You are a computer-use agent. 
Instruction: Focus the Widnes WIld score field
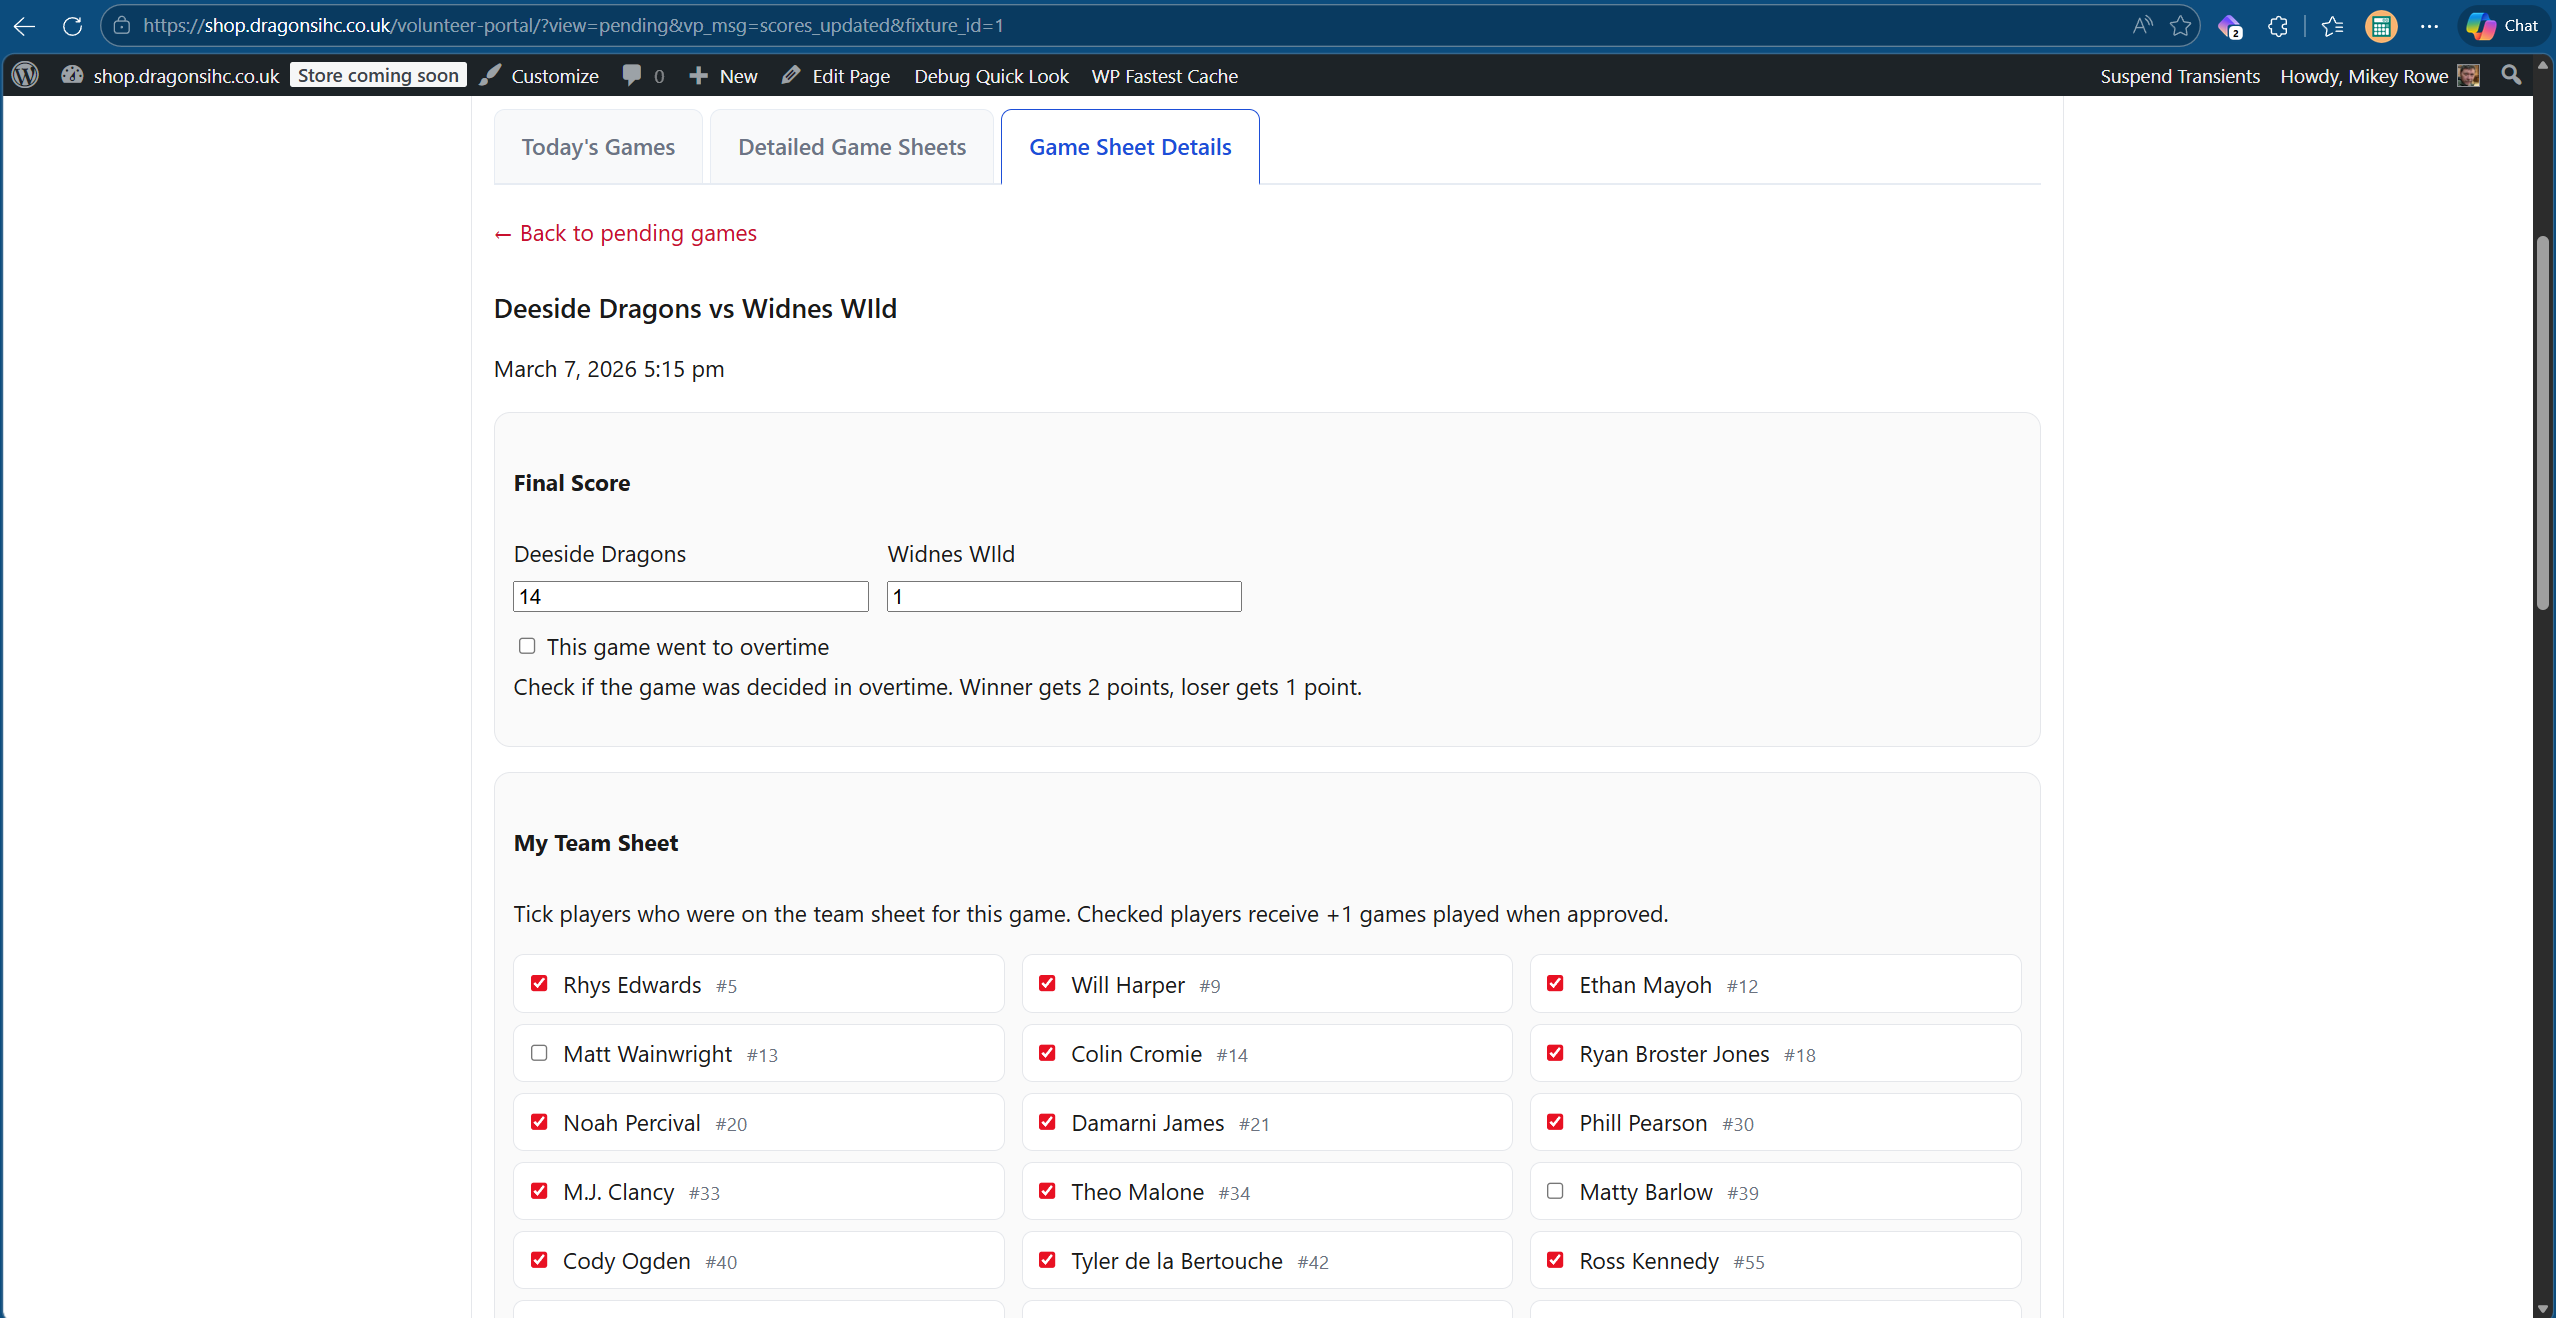1063,597
